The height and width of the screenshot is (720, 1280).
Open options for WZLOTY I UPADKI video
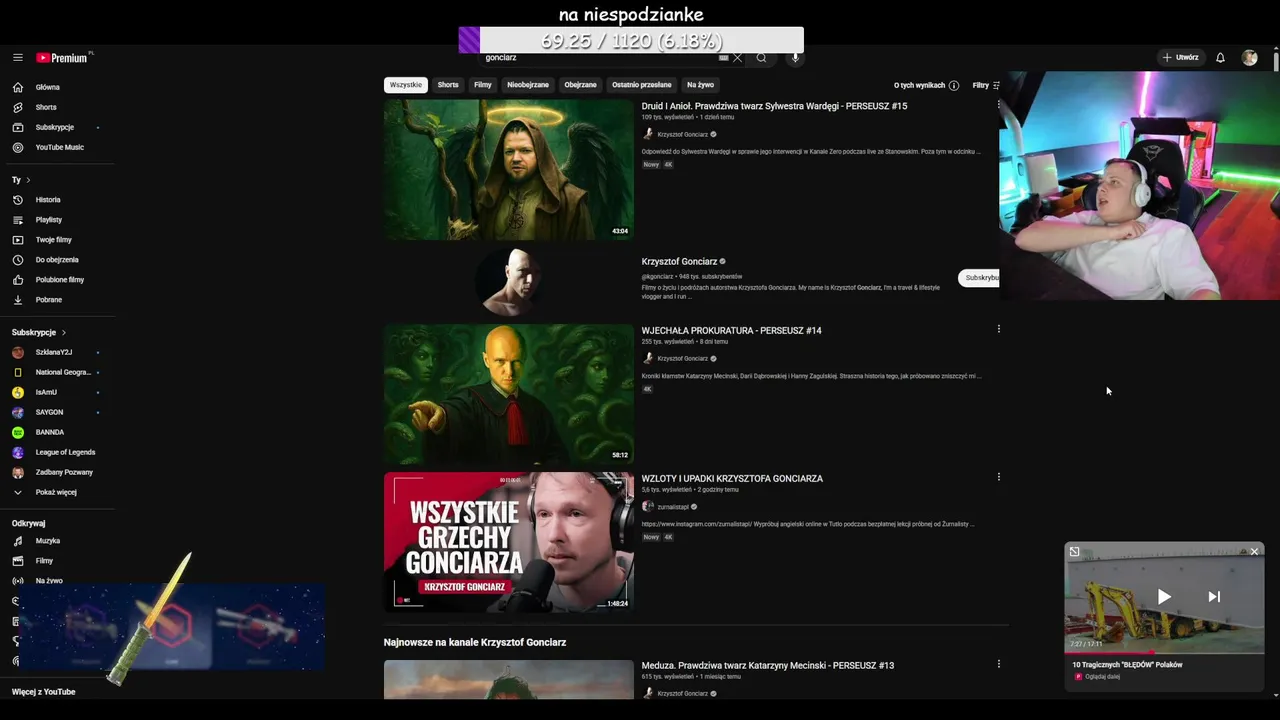click(998, 477)
